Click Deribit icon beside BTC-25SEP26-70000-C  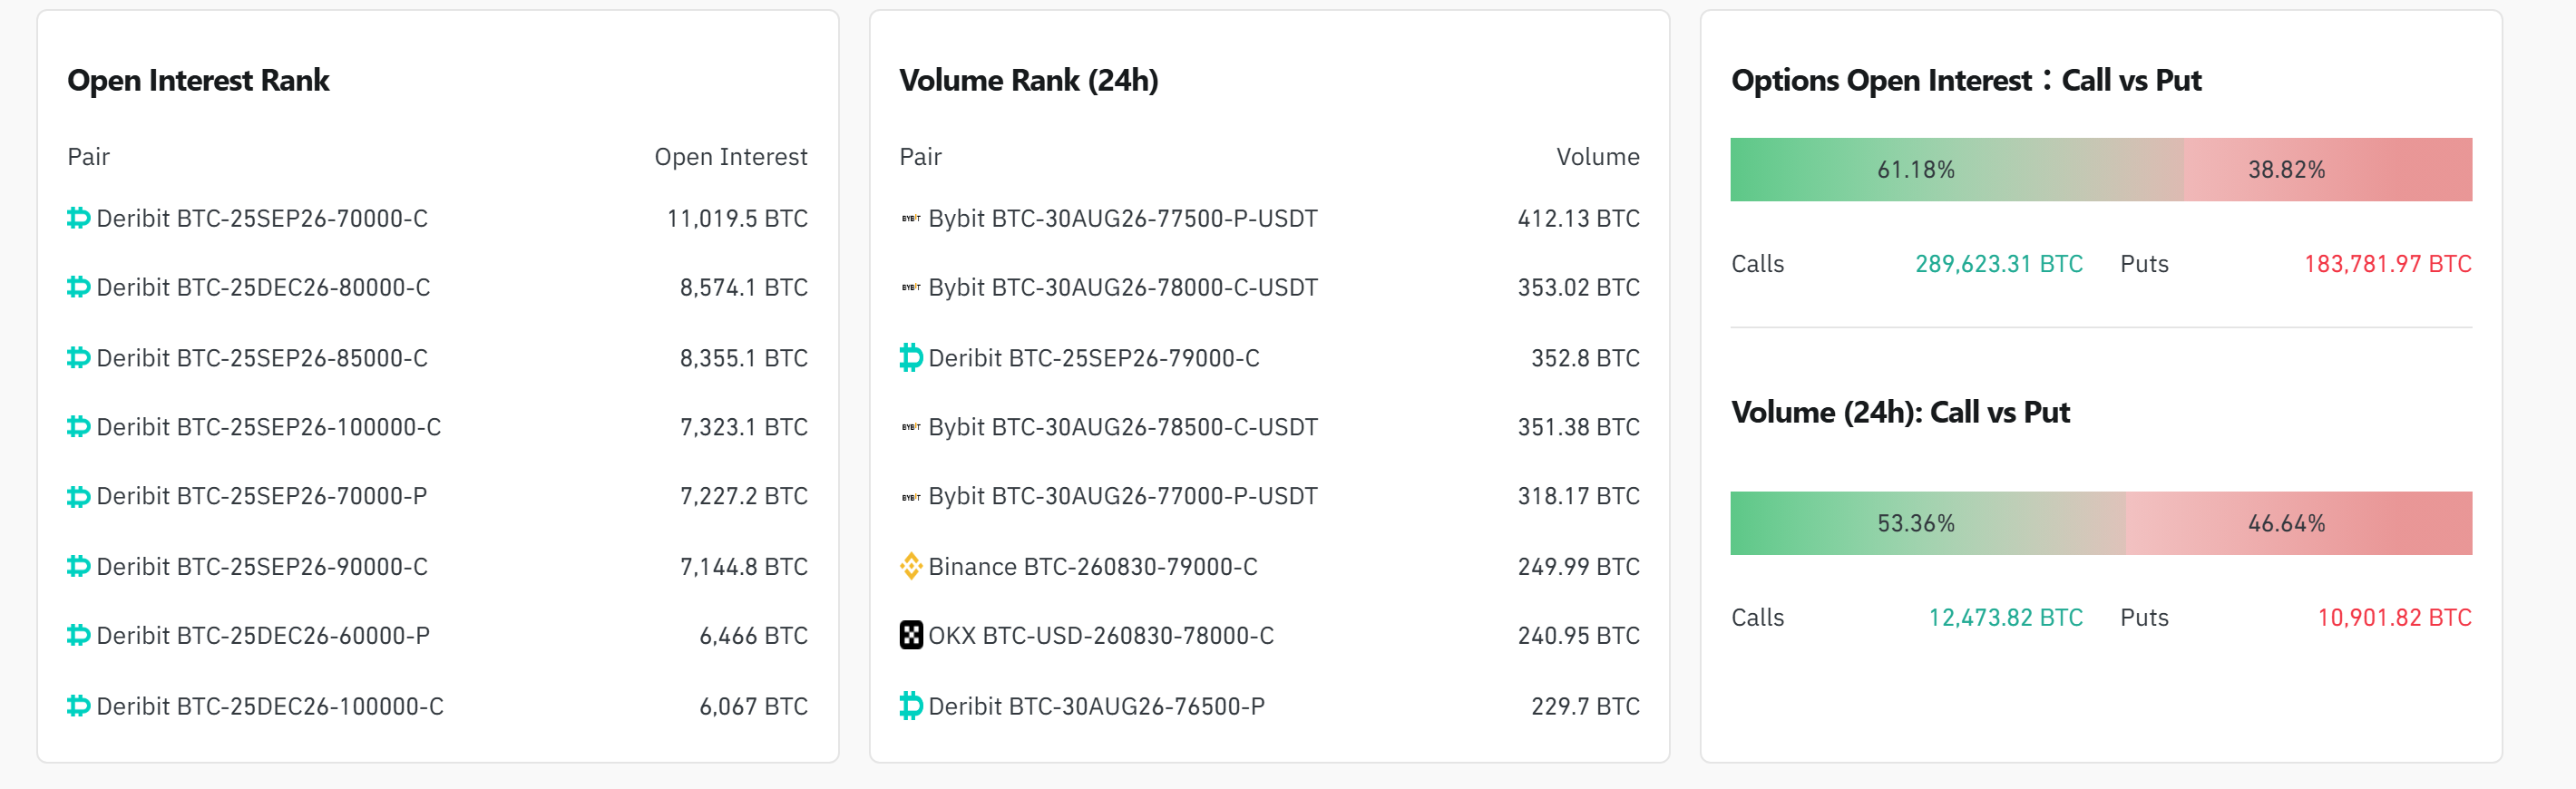click(x=79, y=218)
